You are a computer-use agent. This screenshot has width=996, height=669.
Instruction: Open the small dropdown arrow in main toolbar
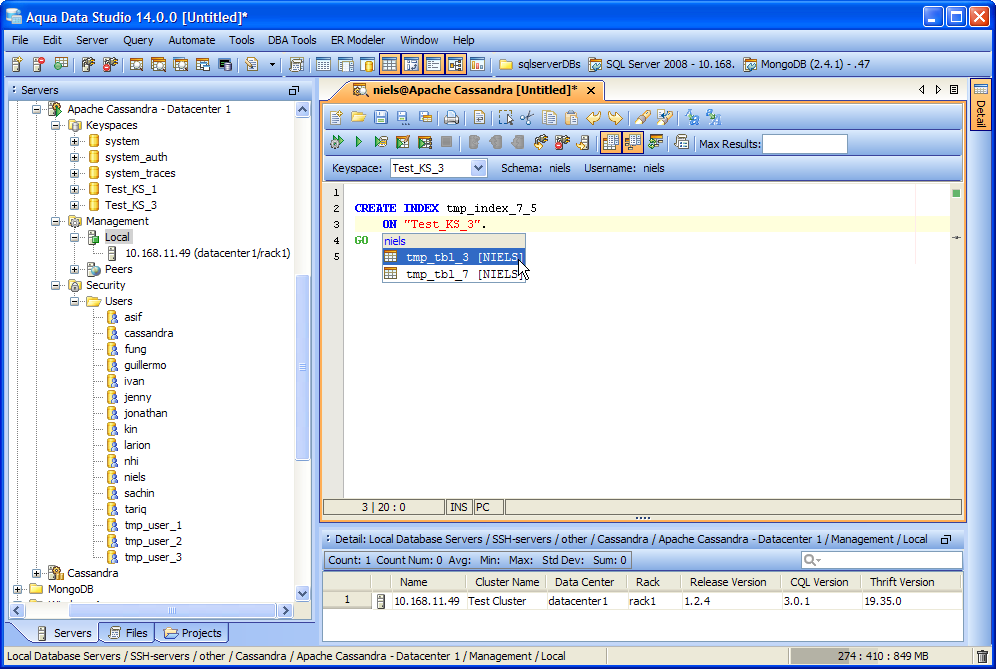[273, 64]
